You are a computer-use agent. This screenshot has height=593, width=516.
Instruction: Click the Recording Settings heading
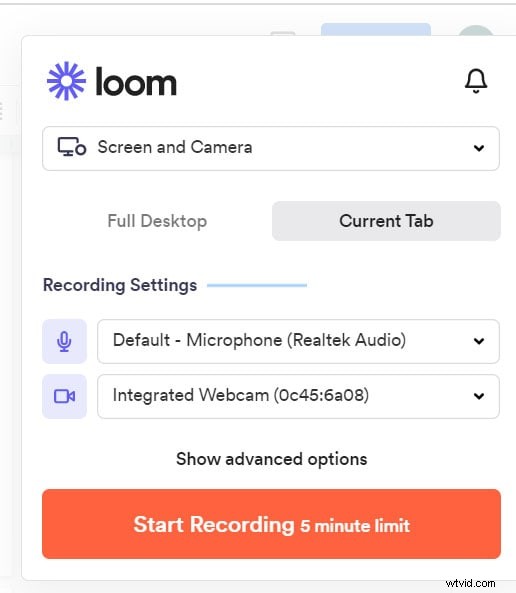coord(120,285)
